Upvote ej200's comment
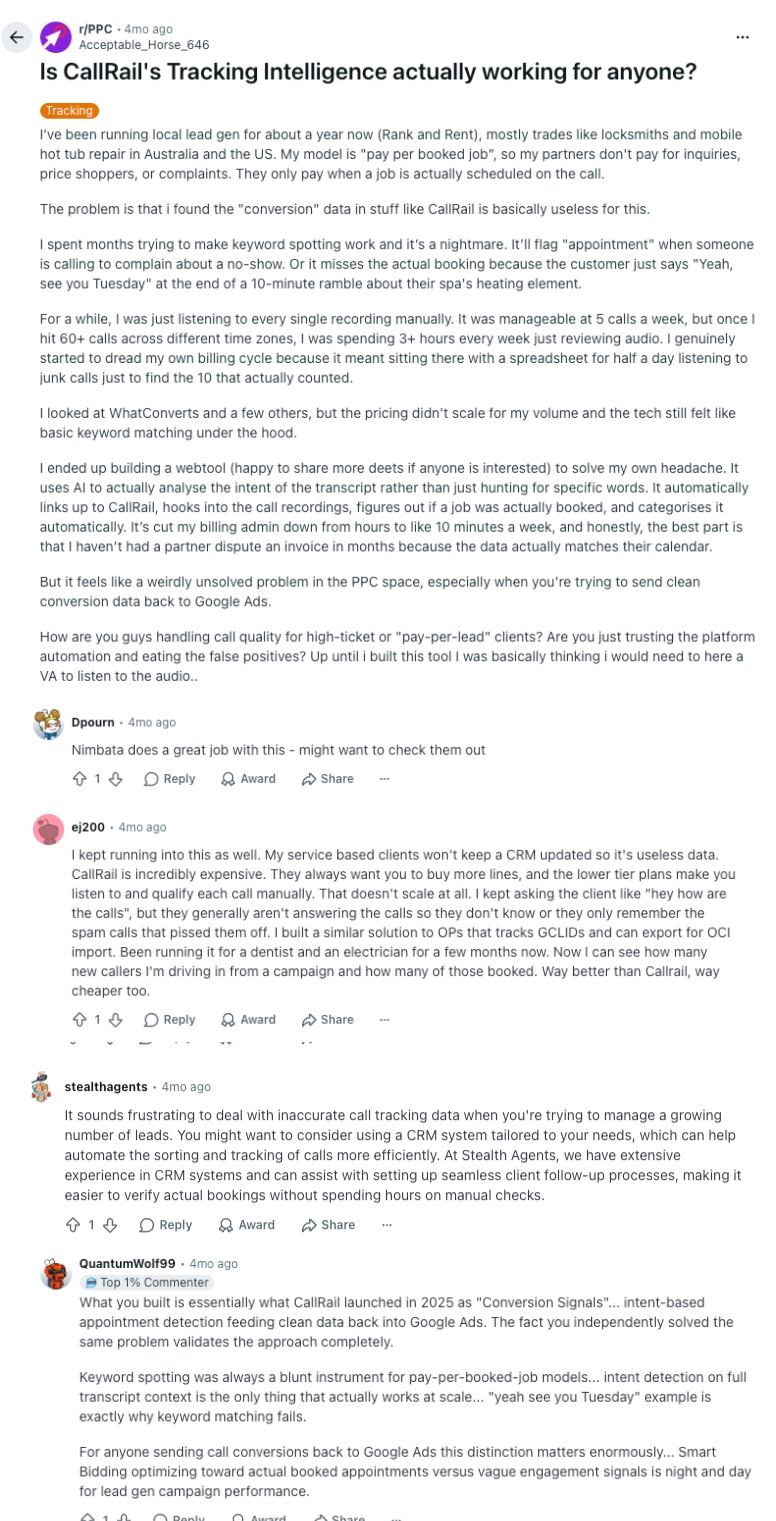Viewport: 776px width, 1521px height. point(80,1020)
